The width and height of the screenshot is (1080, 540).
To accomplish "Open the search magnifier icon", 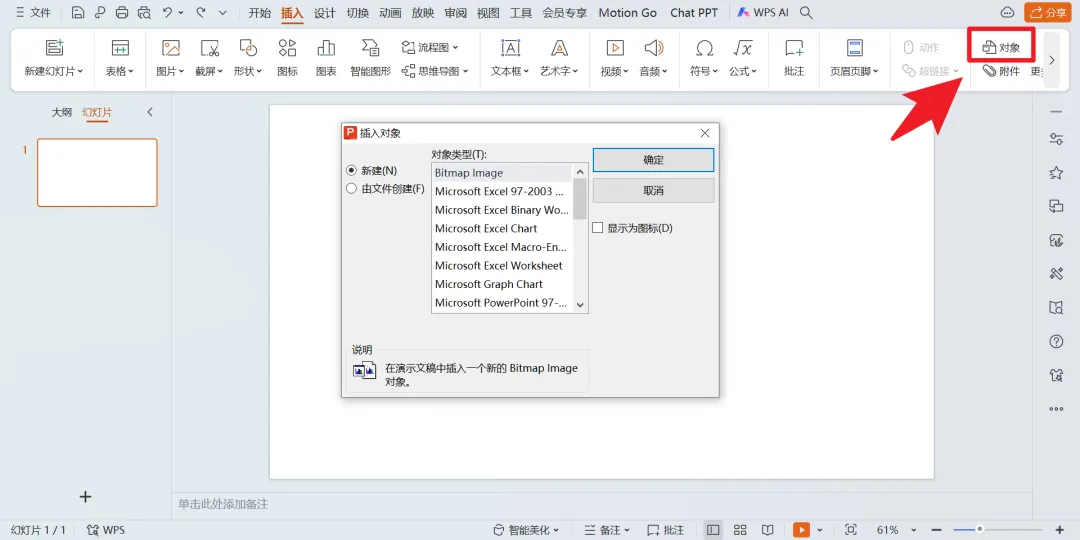I will click(x=806, y=12).
